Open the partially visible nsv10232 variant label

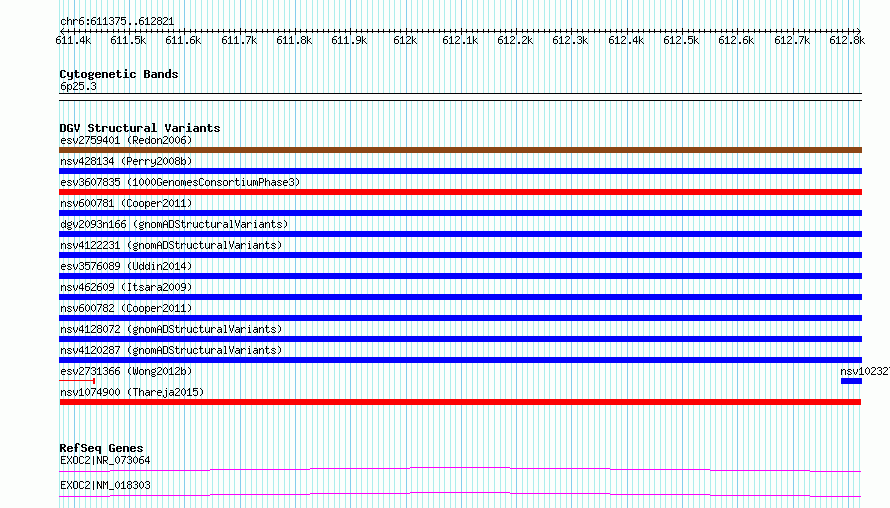865,371
